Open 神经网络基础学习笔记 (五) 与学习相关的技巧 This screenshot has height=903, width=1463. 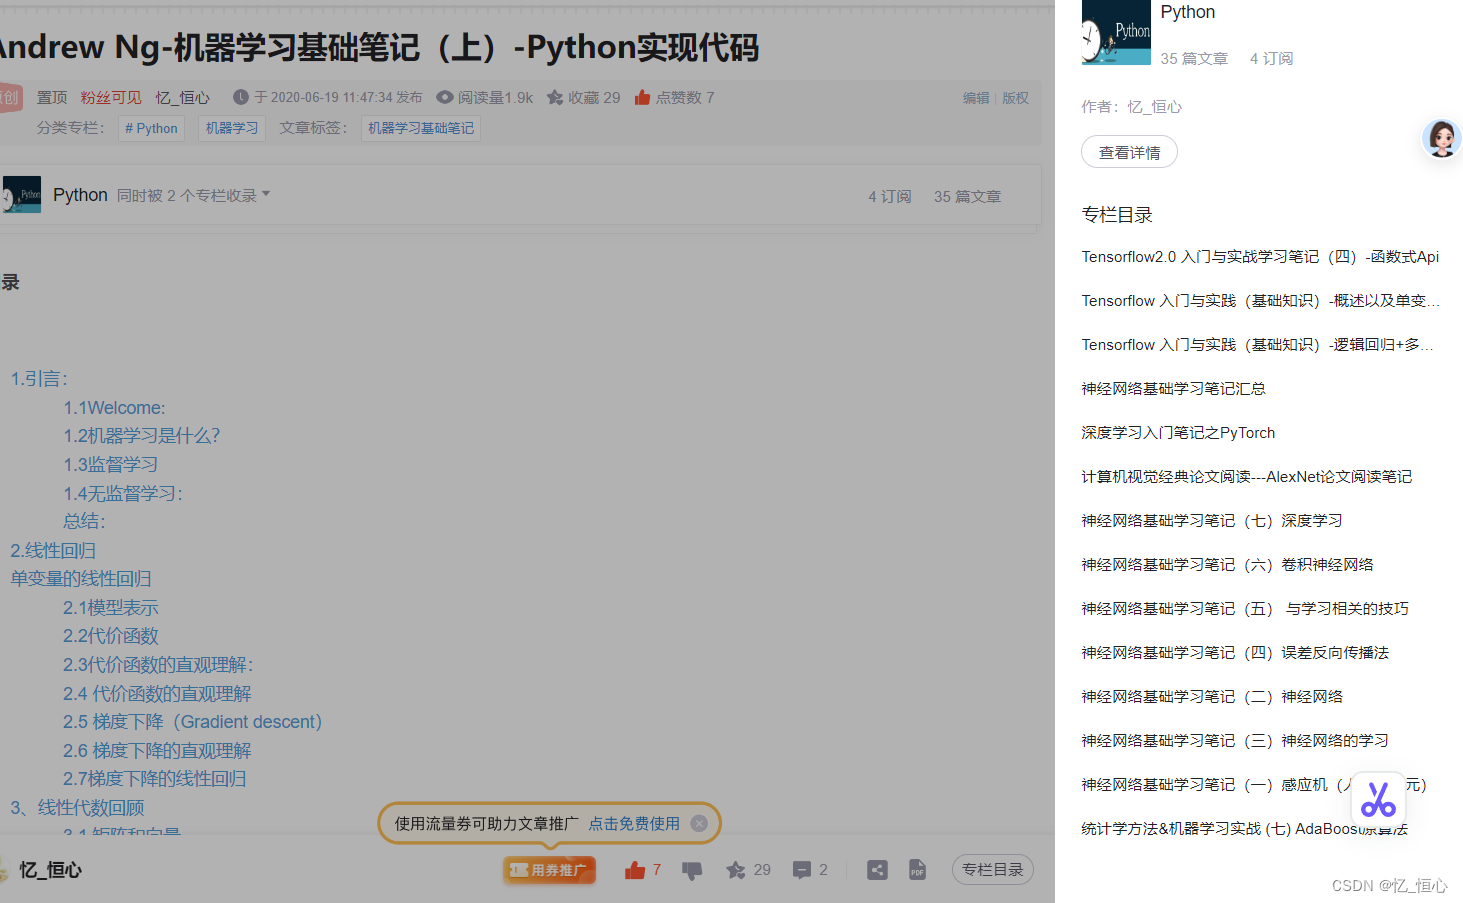point(1245,609)
